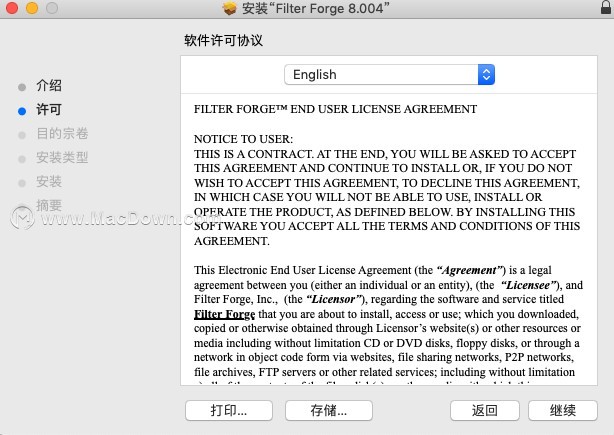614x435 pixels.
Task: Click the blue bullet beside 许可
Action: point(22,111)
